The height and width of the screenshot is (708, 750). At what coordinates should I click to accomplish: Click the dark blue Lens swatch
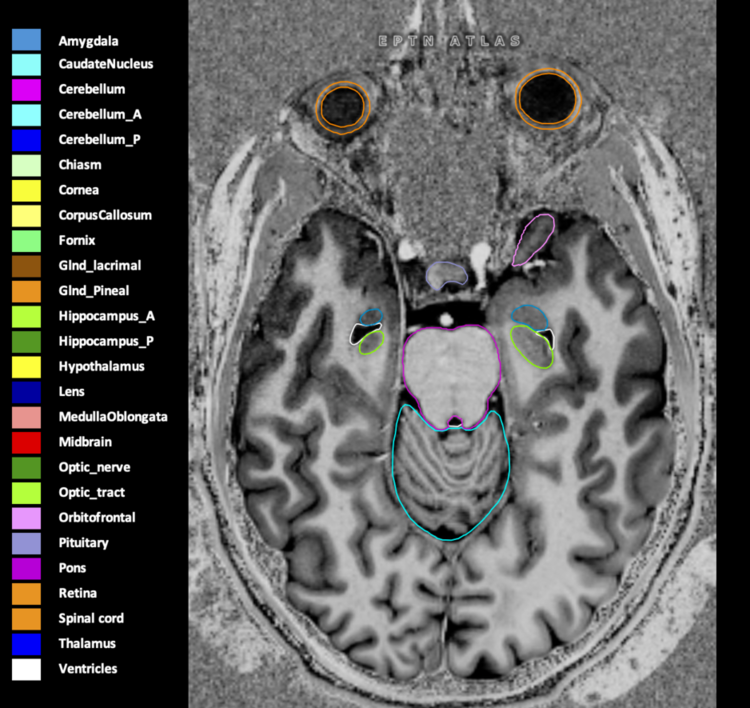(x=26, y=392)
